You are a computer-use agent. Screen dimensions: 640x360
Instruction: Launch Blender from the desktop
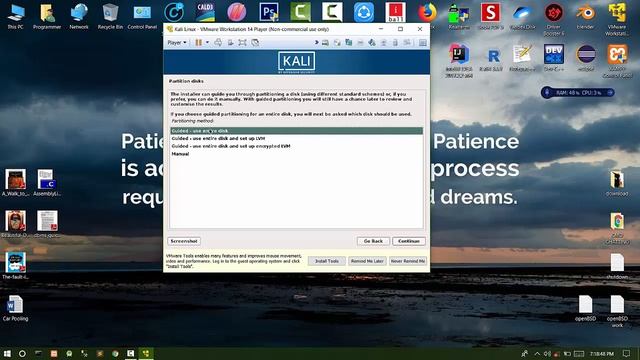[x=585, y=16]
